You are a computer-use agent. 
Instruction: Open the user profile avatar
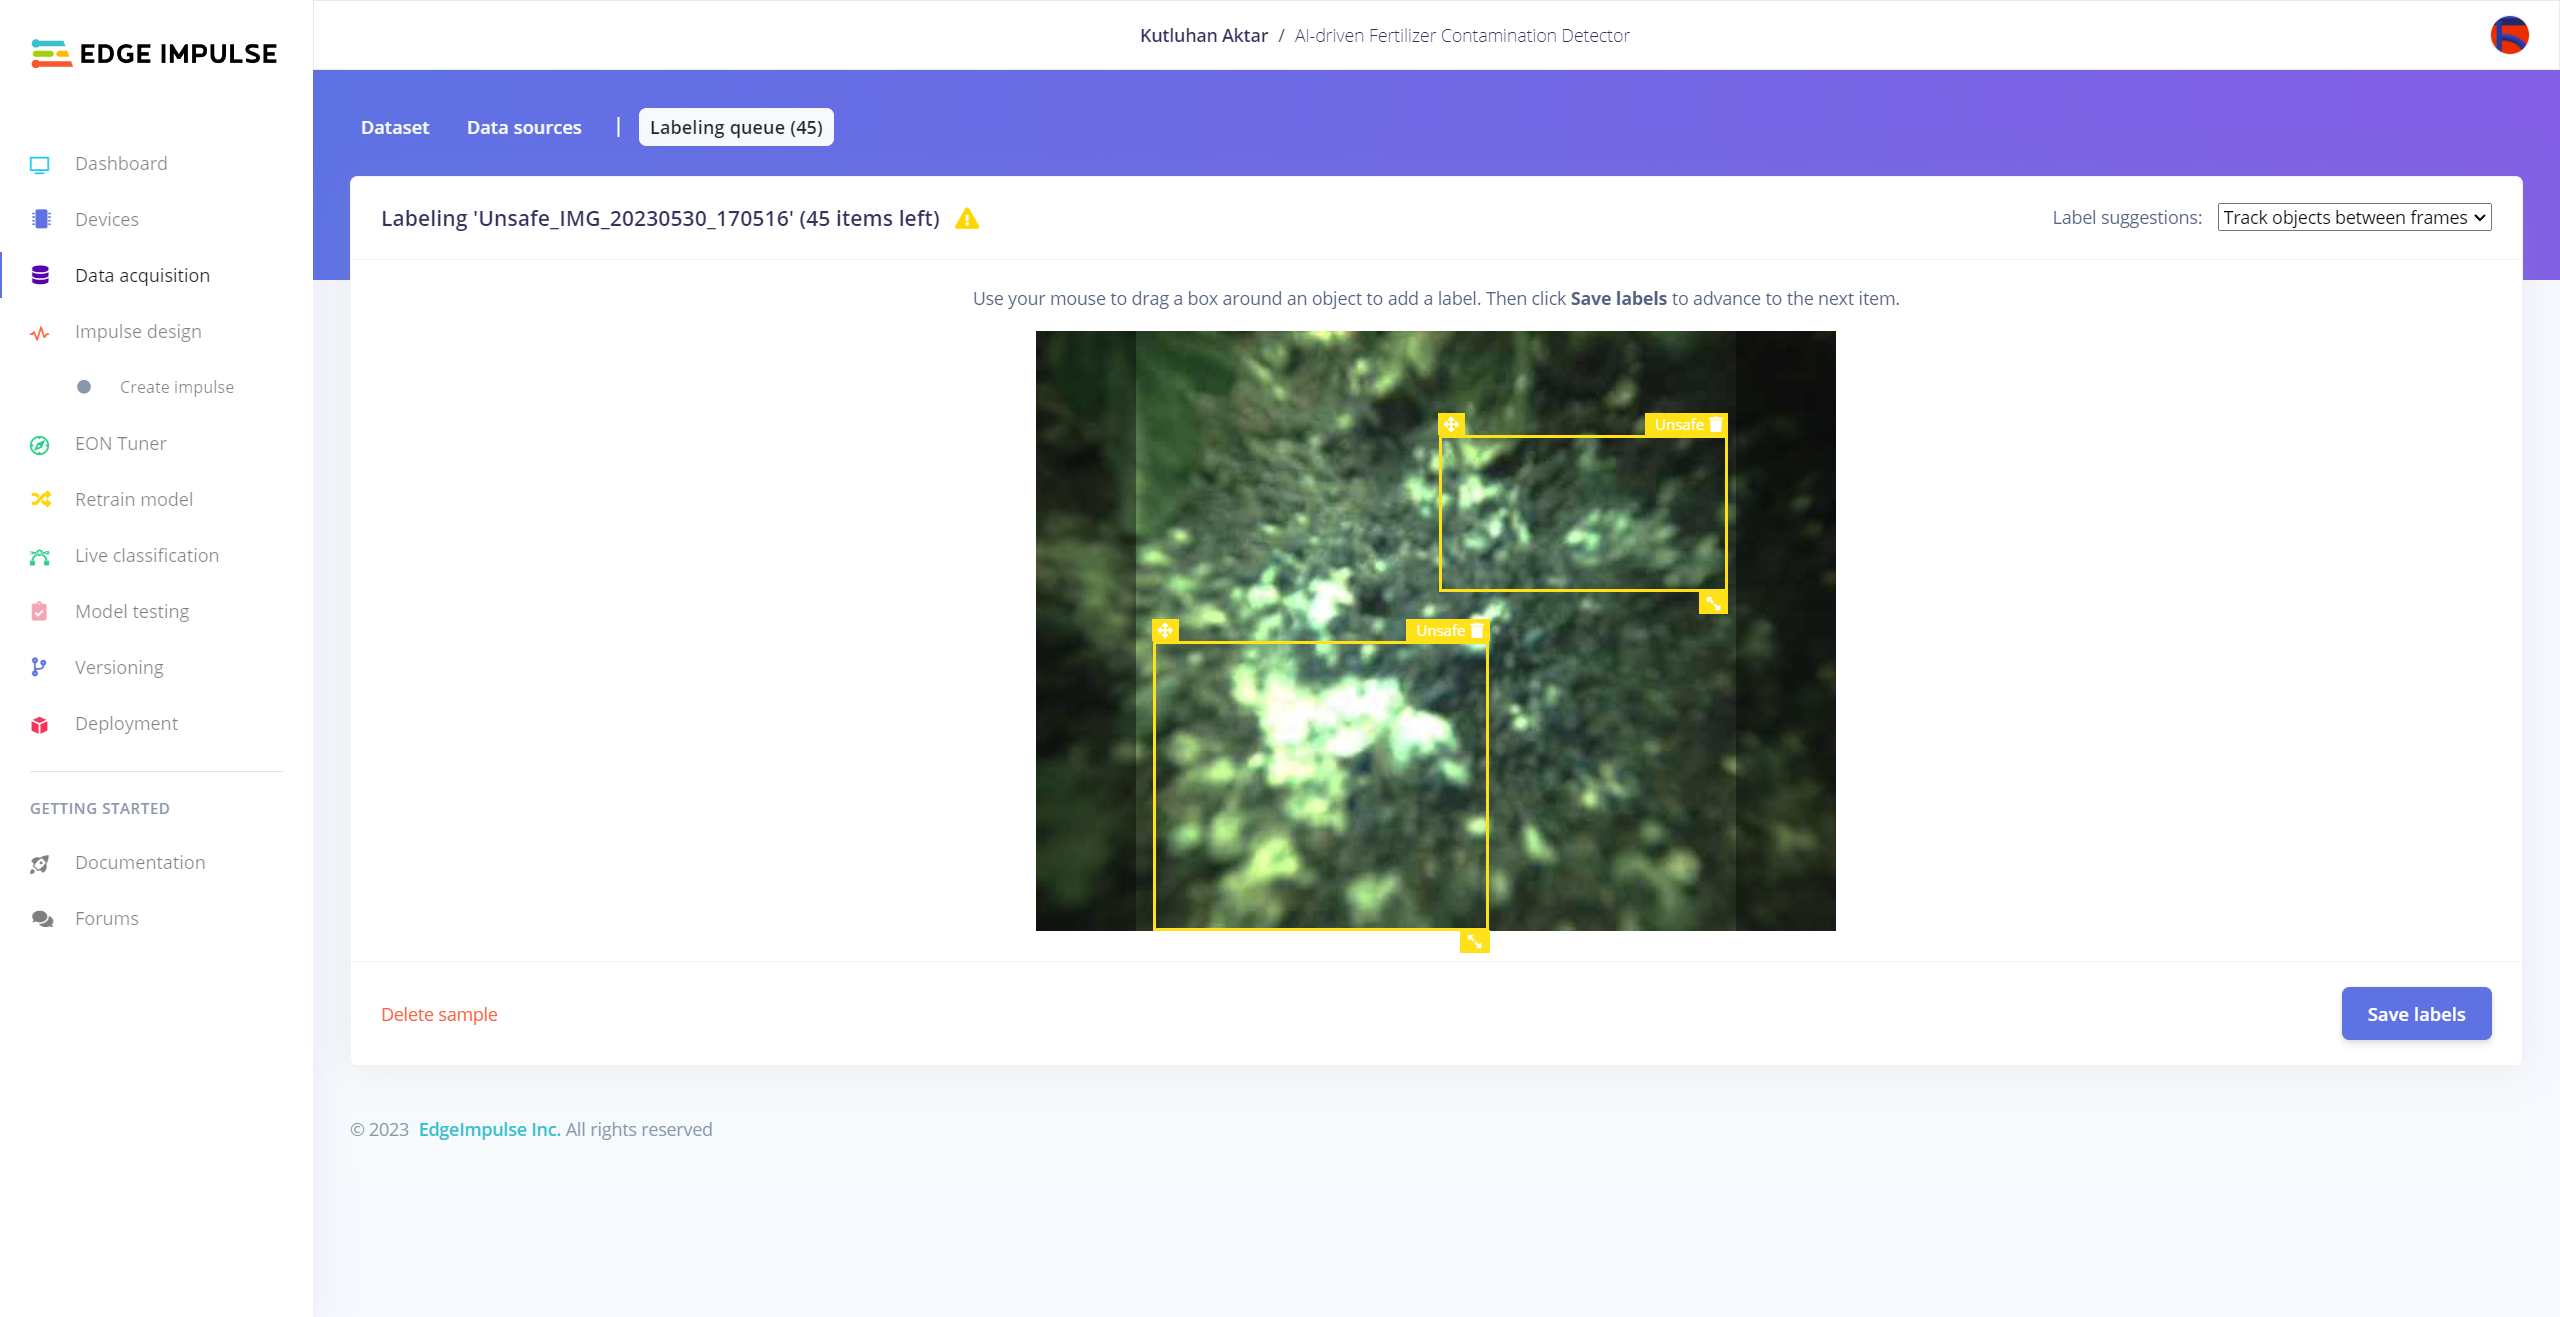click(2509, 35)
